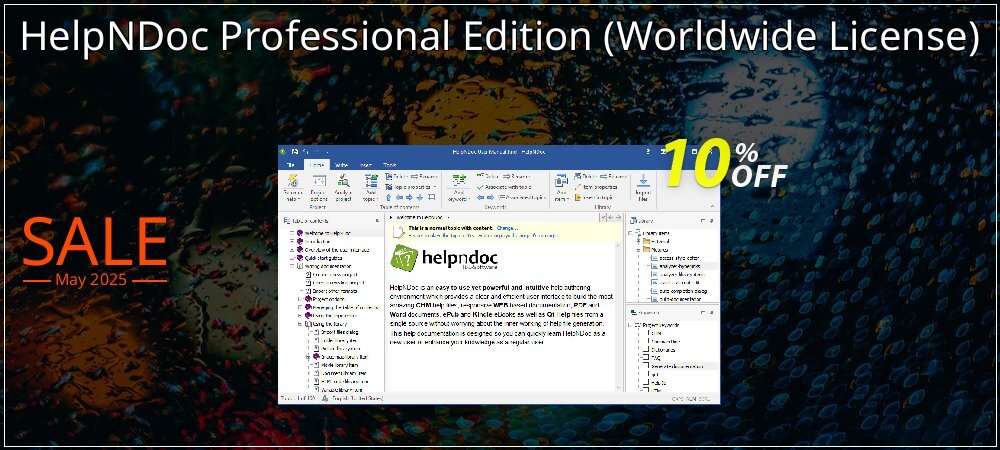Click Rename in the Keywords group
1000x450 pixels.
516,177
